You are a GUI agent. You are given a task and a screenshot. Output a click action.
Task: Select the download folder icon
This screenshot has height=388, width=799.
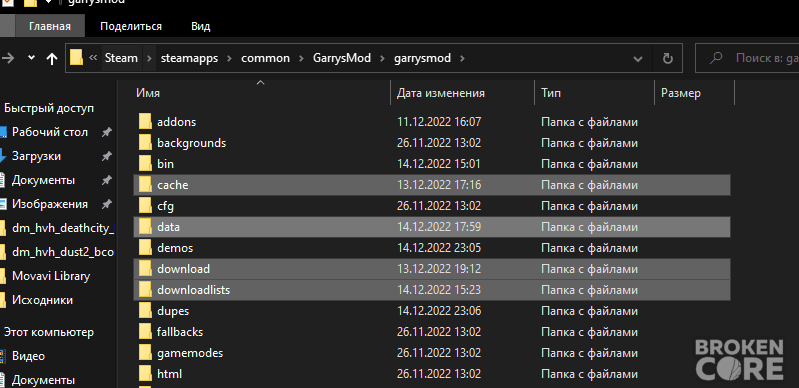tap(146, 269)
